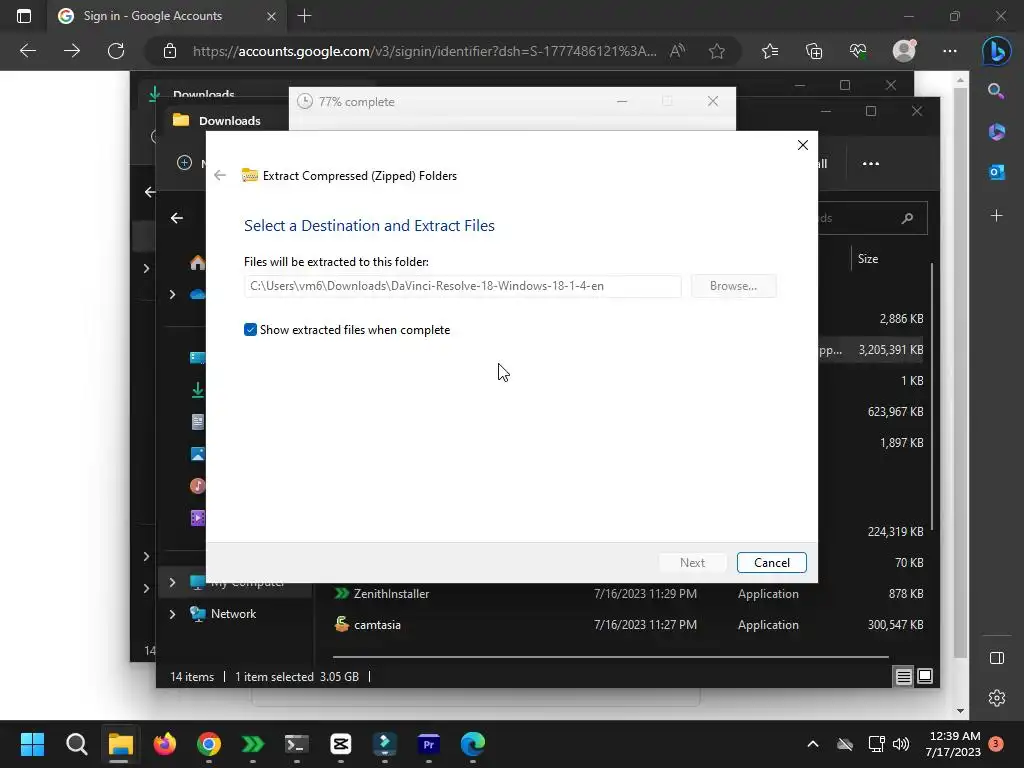Open the Music quick access icon
1024x768 pixels.
click(x=197, y=486)
